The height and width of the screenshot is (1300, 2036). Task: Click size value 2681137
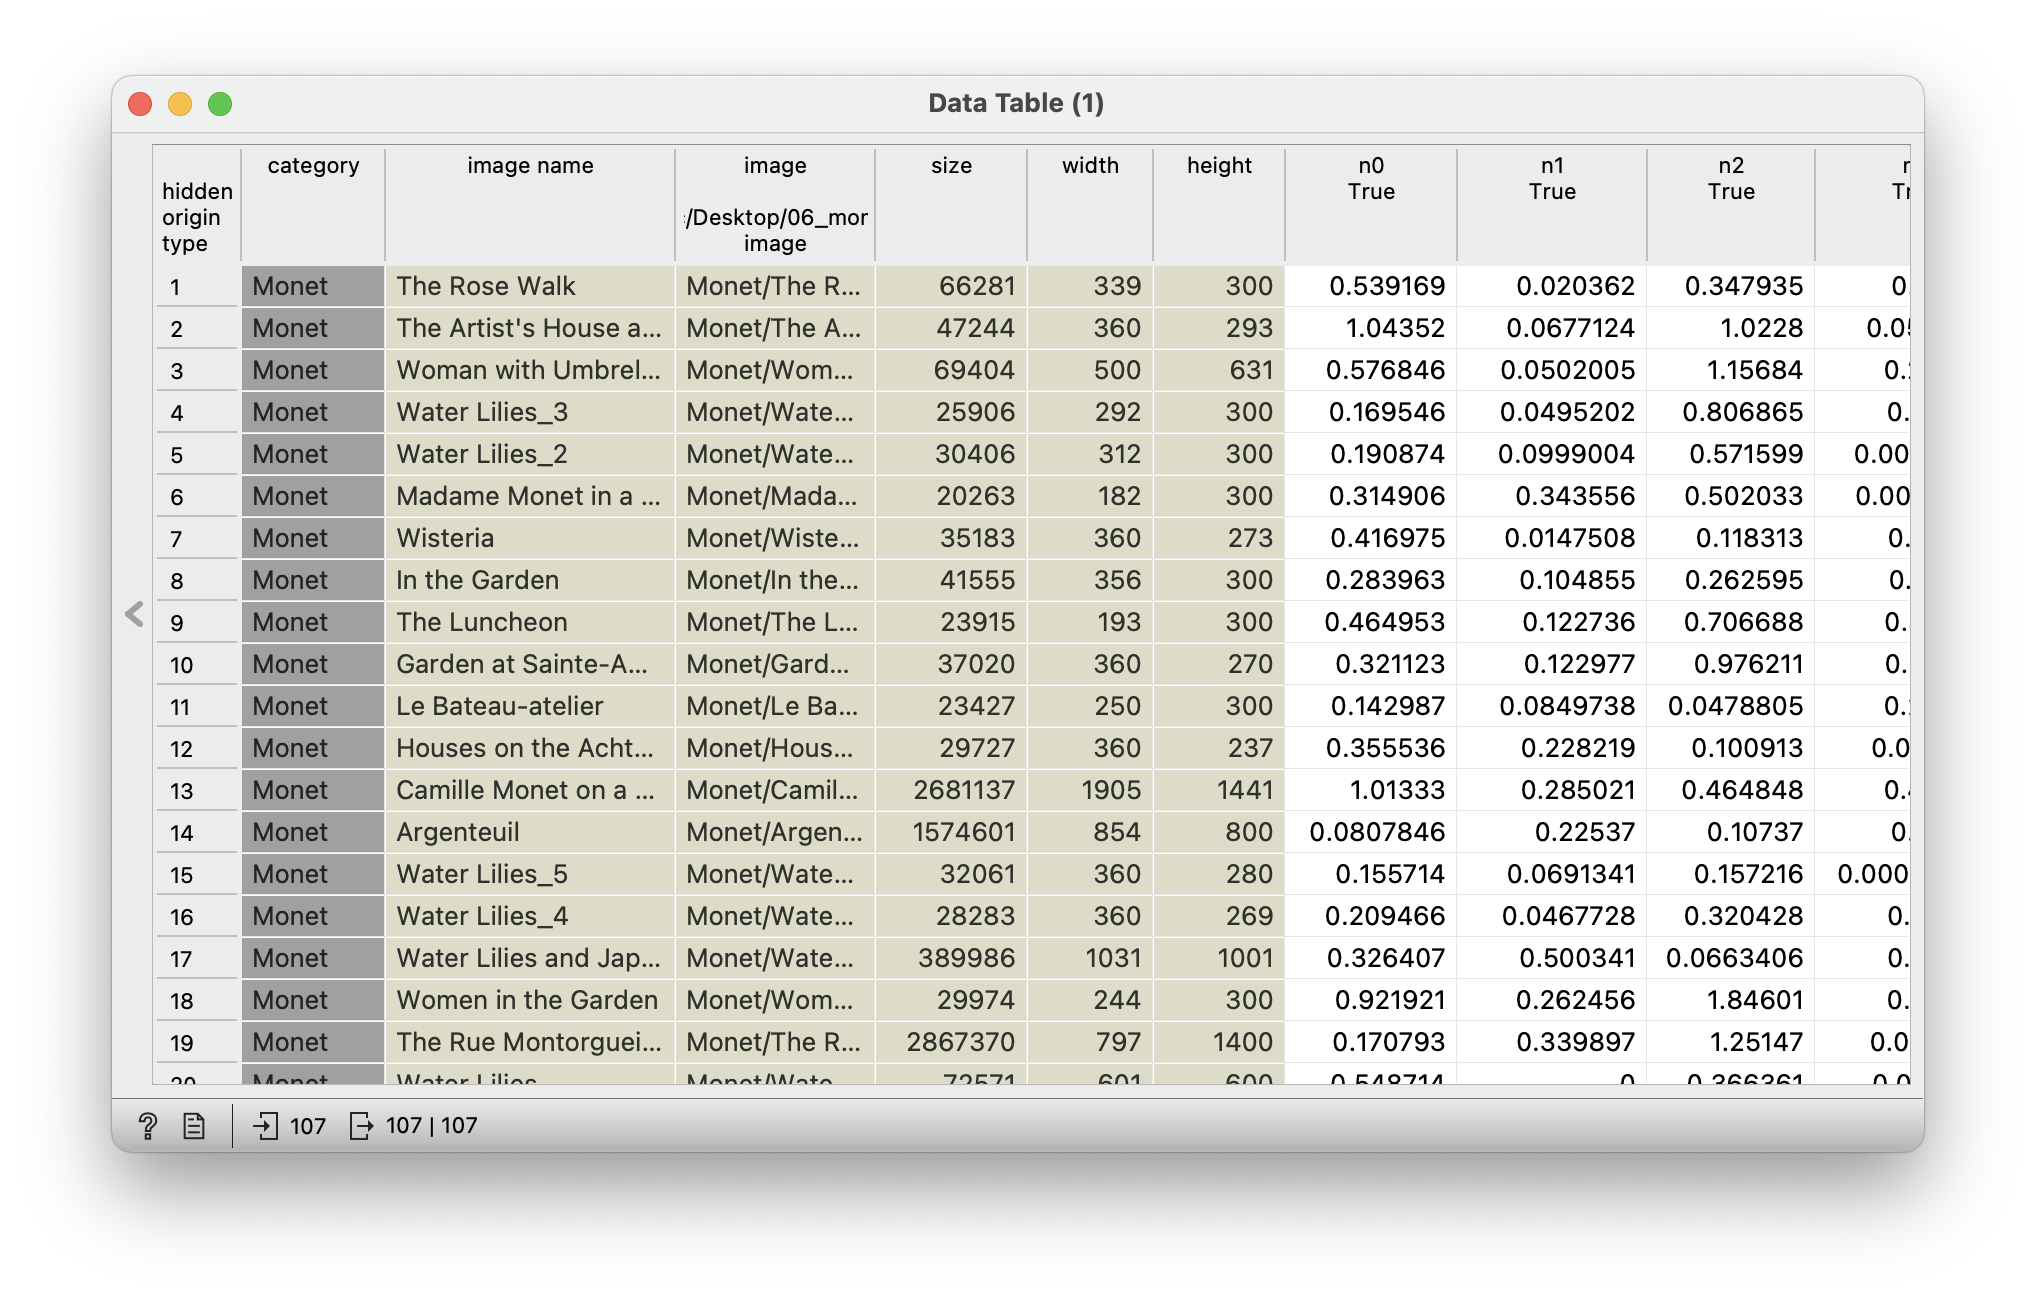951,790
